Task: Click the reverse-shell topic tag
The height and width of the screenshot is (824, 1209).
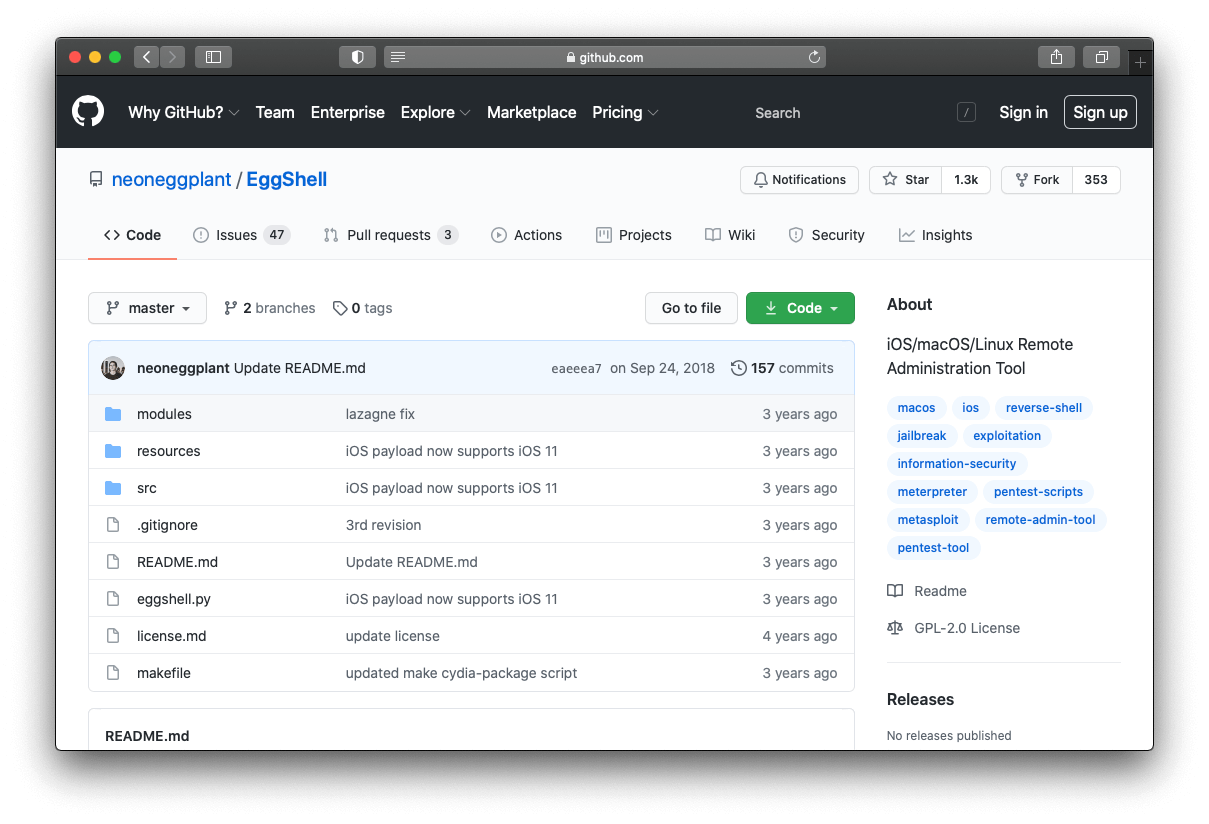Action: click(1044, 408)
